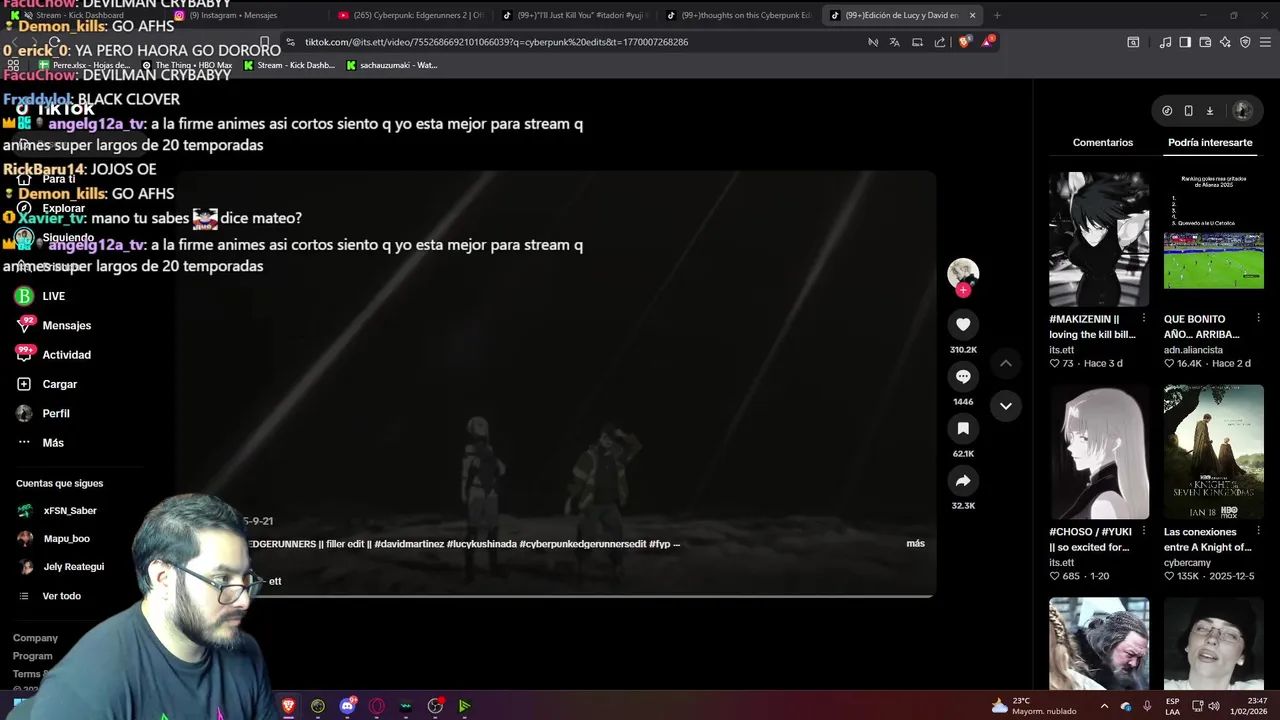Open the sachauzumaki Kick bookmark
The image size is (1280, 720).
point(392,65)
